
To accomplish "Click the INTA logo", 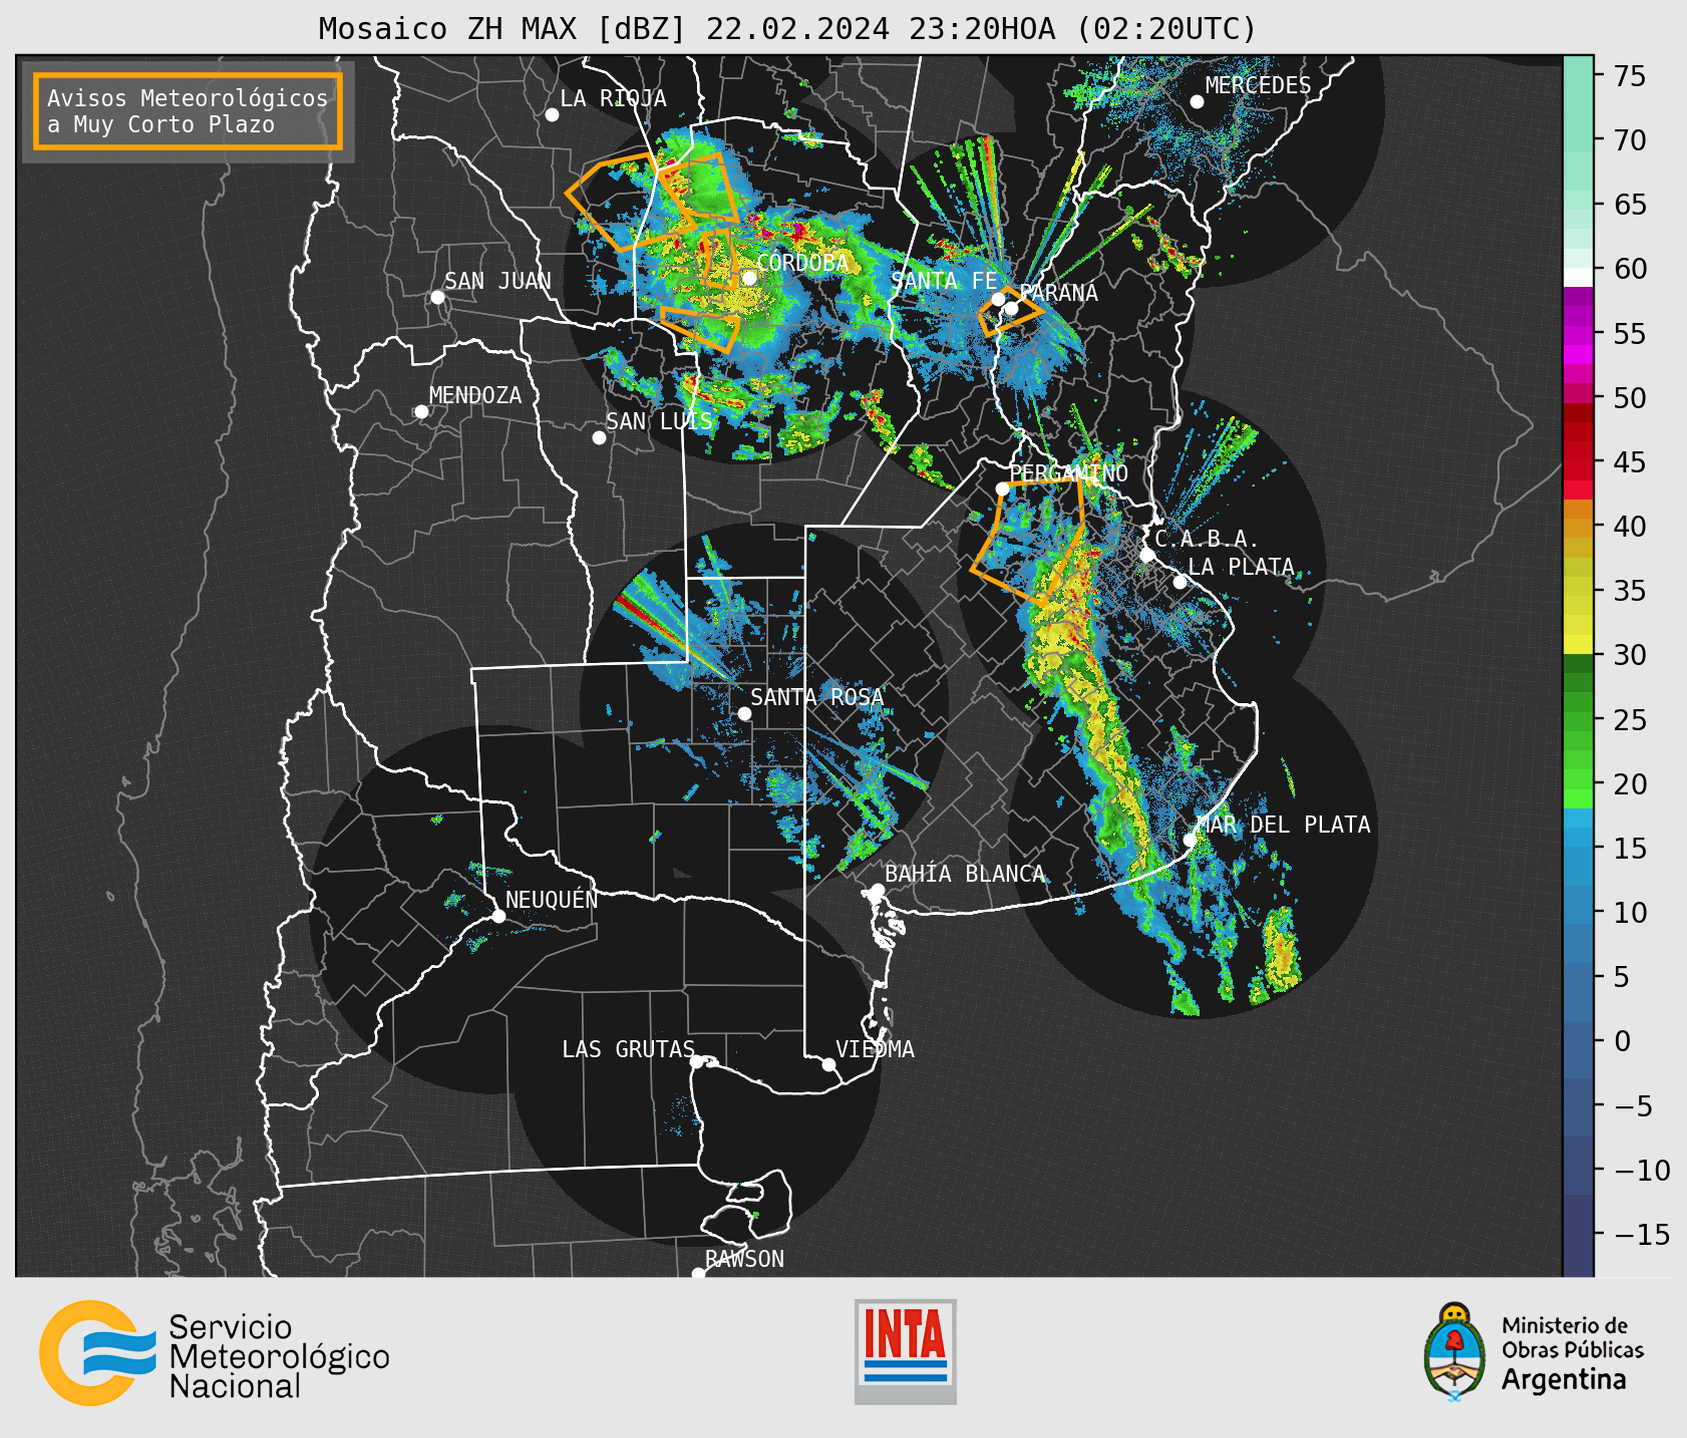I will pyautogui.click(x=905, y=1351).
